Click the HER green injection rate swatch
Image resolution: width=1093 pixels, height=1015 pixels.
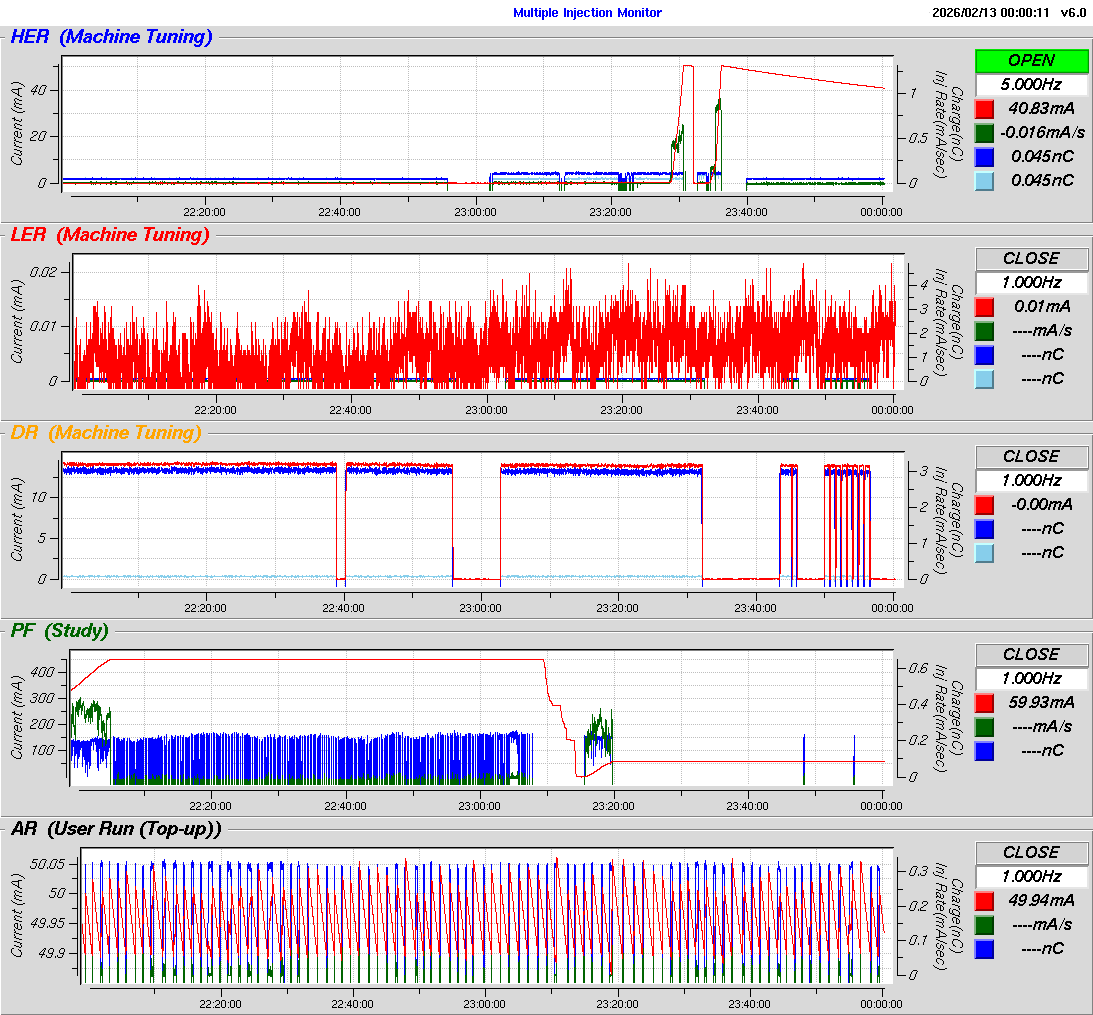(x=985, y=132)
